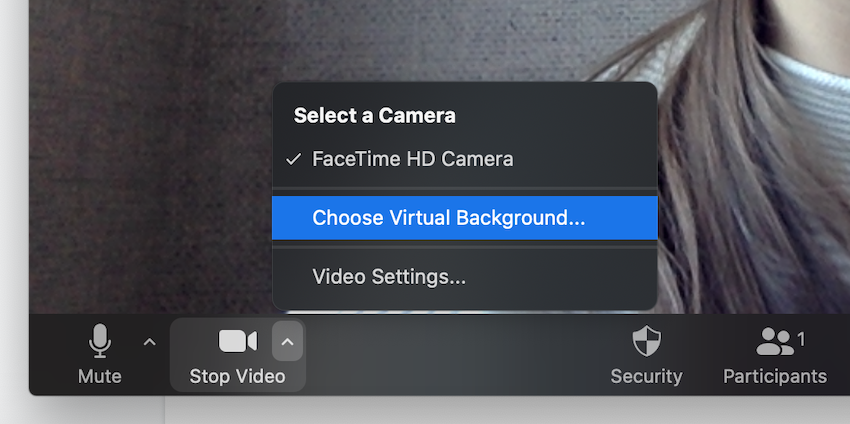This screenshot has height=424, width=850.
Task: Click the microphone icon to mute
Action: (100, 341)
